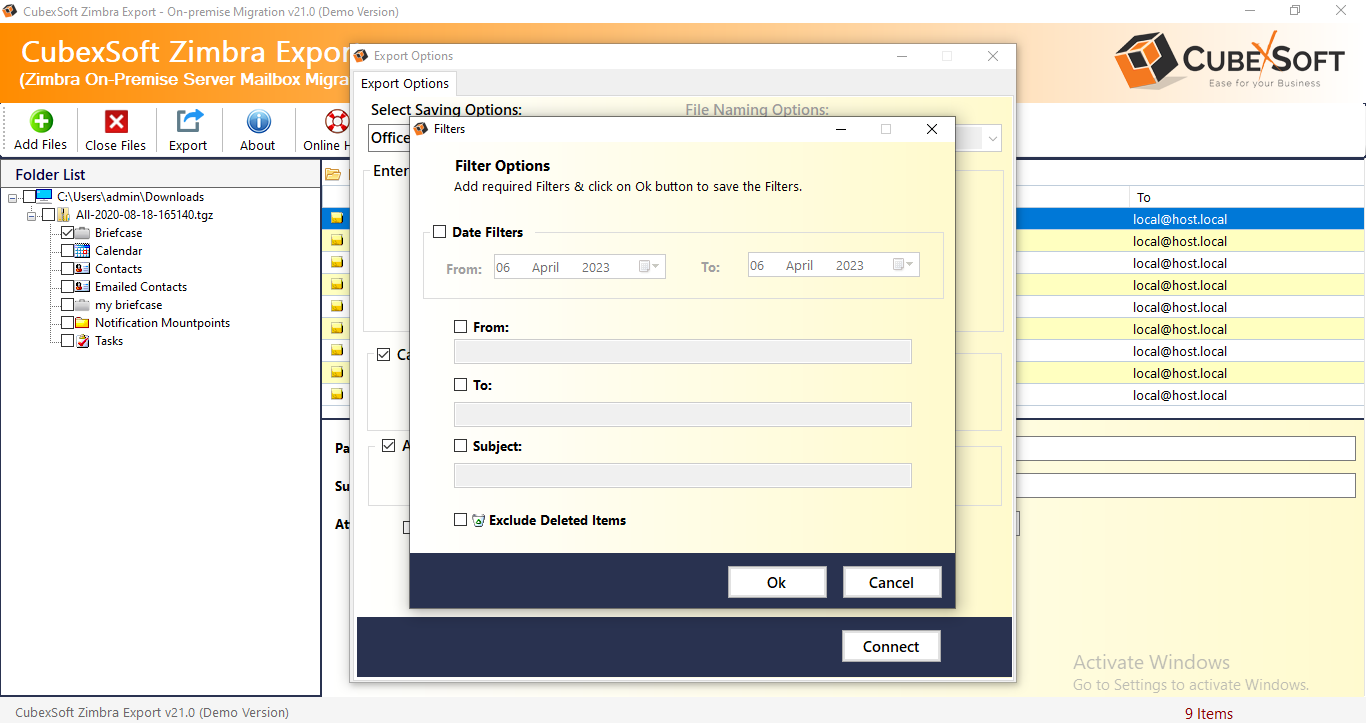Click the All-2020-08-18-165140.tgz archive icon
The height and width of the screenshot is (723, 1366).
click(63, 215)
